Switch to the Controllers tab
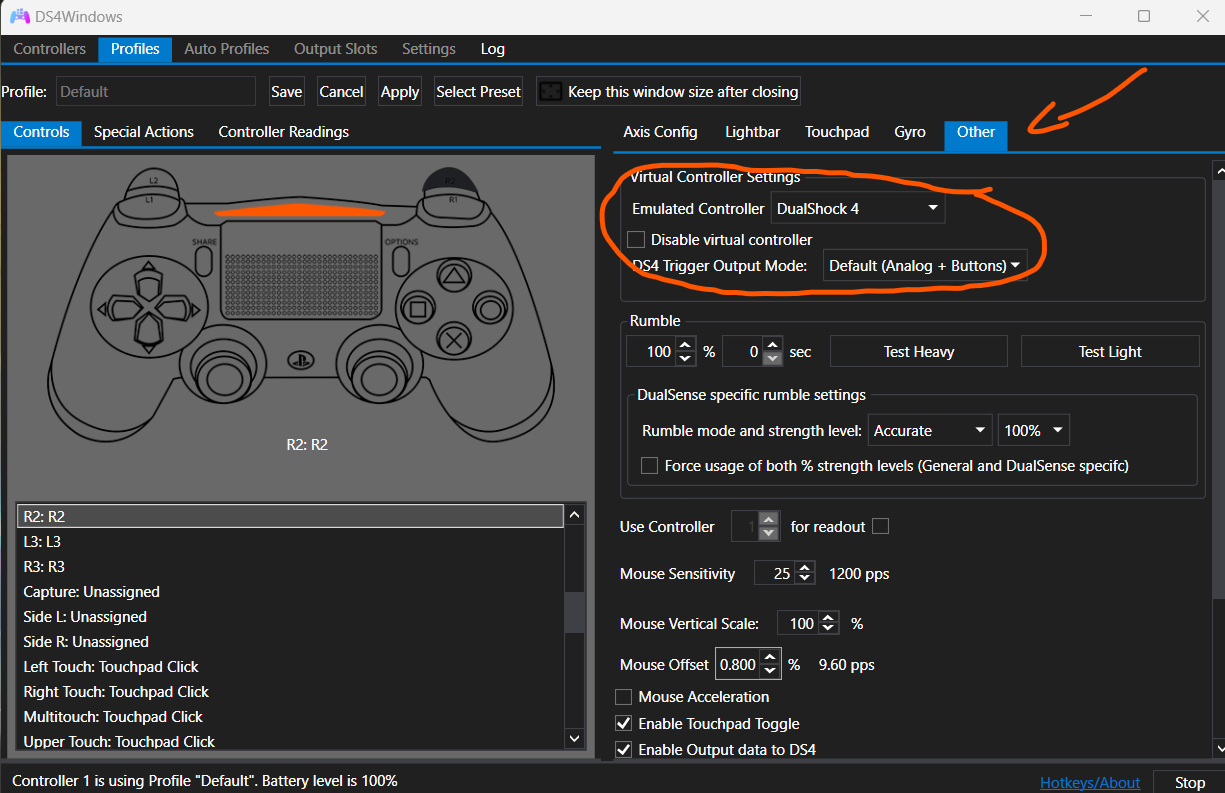 coord(49,49)
